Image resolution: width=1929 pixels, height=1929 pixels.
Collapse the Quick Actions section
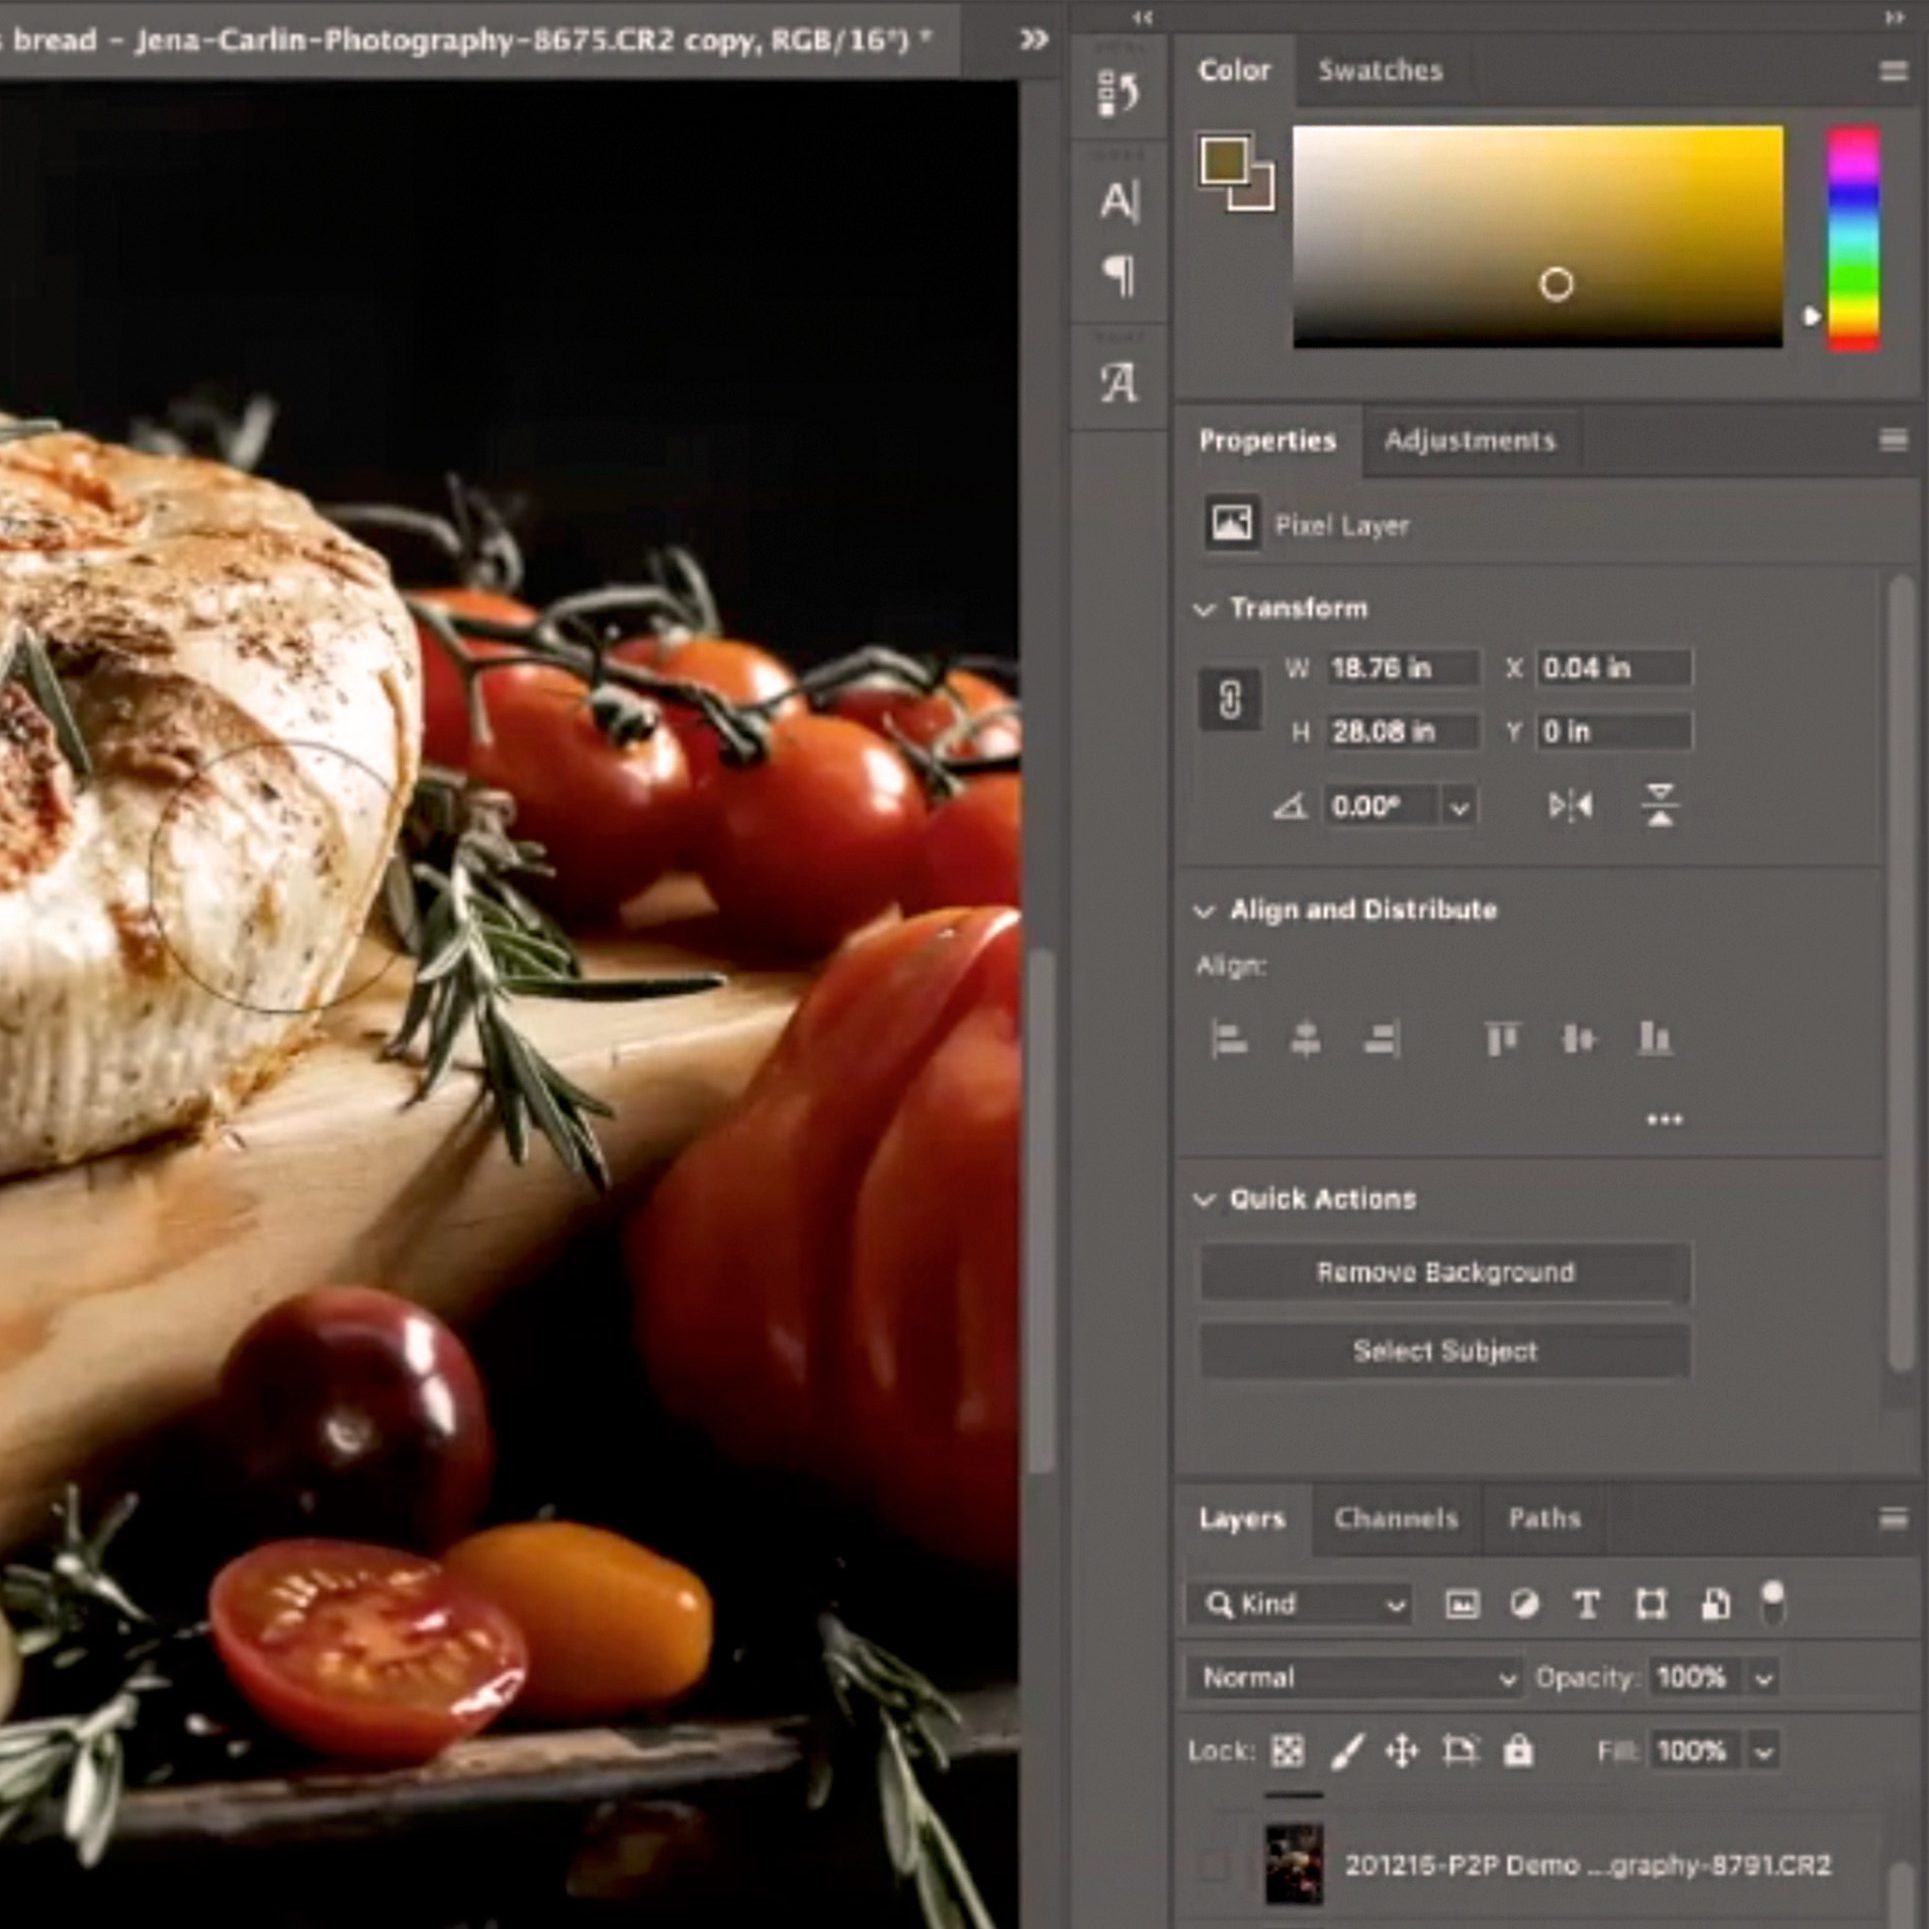1205,1199
